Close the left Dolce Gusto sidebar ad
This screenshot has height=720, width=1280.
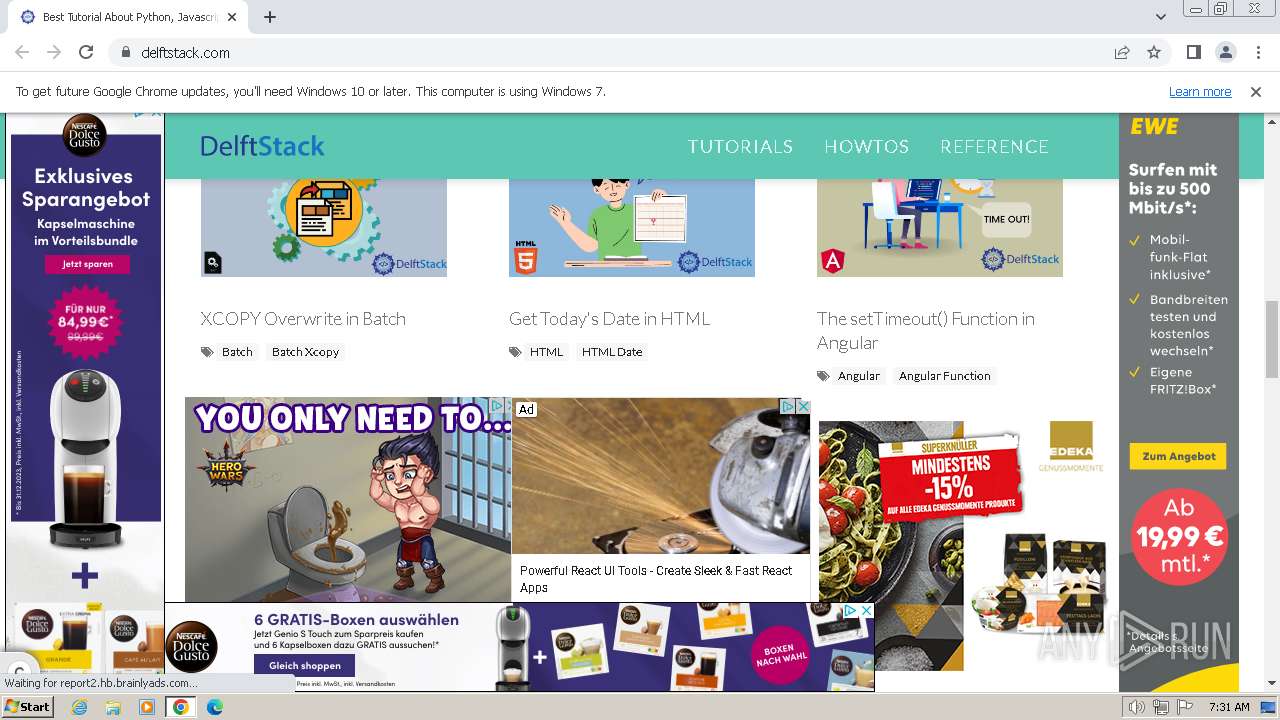157,113
